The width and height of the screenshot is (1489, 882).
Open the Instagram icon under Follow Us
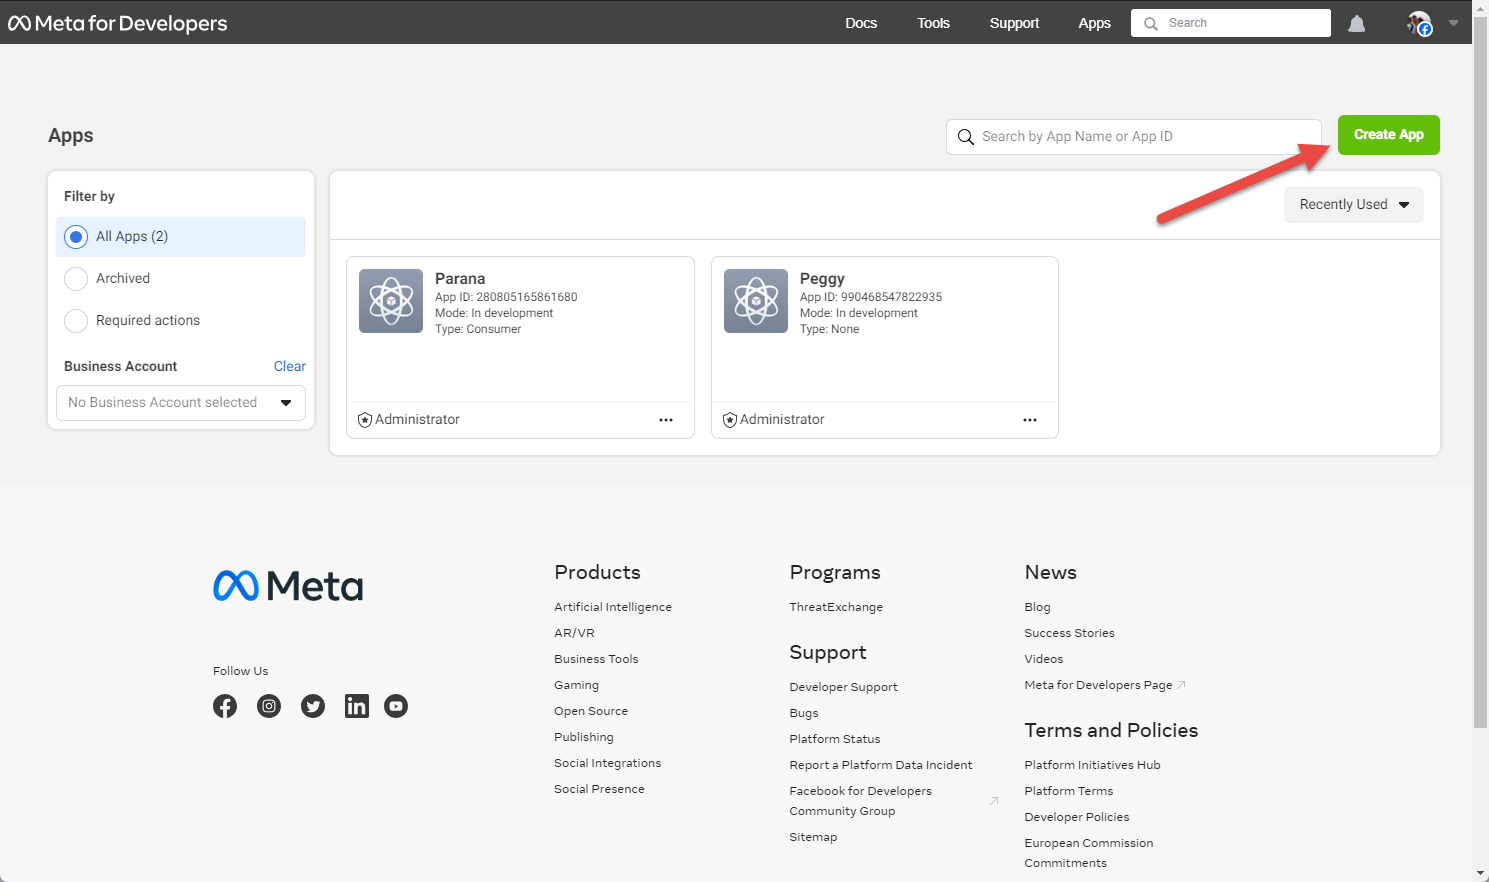[x=269, y=706]
